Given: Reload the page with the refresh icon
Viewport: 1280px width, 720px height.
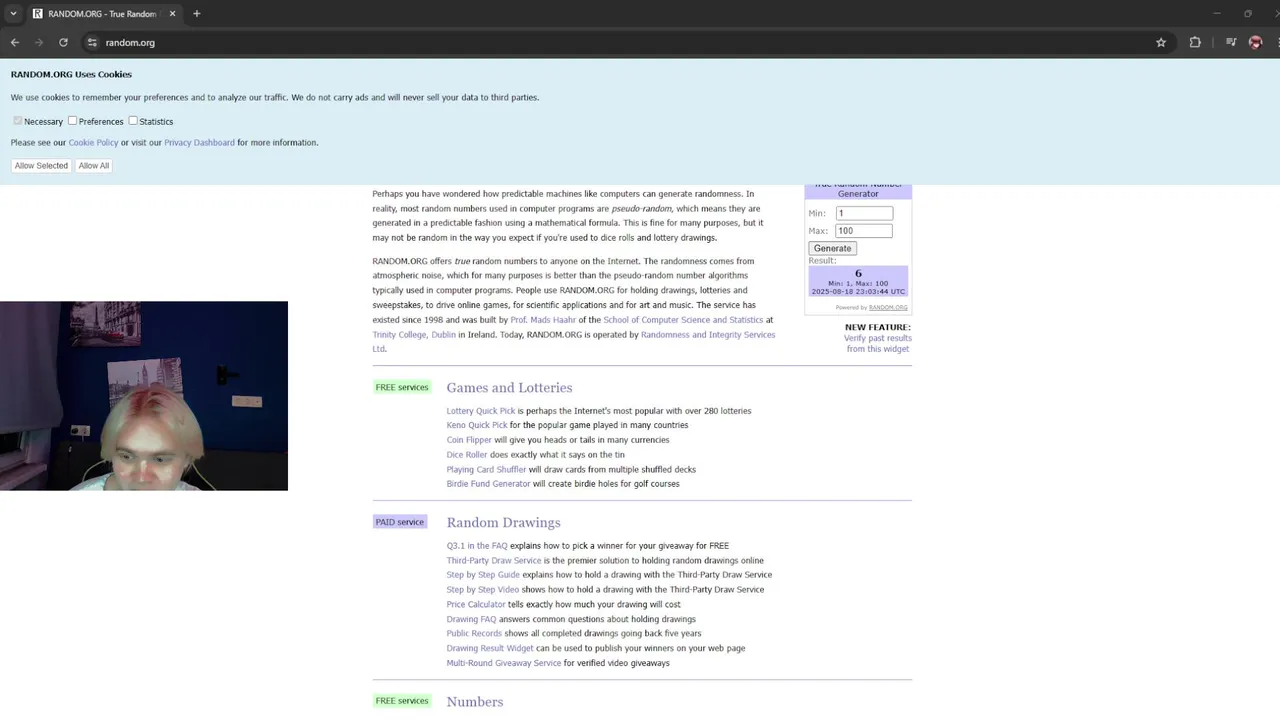Looking at the screenshot, I should tap(63, 42).
